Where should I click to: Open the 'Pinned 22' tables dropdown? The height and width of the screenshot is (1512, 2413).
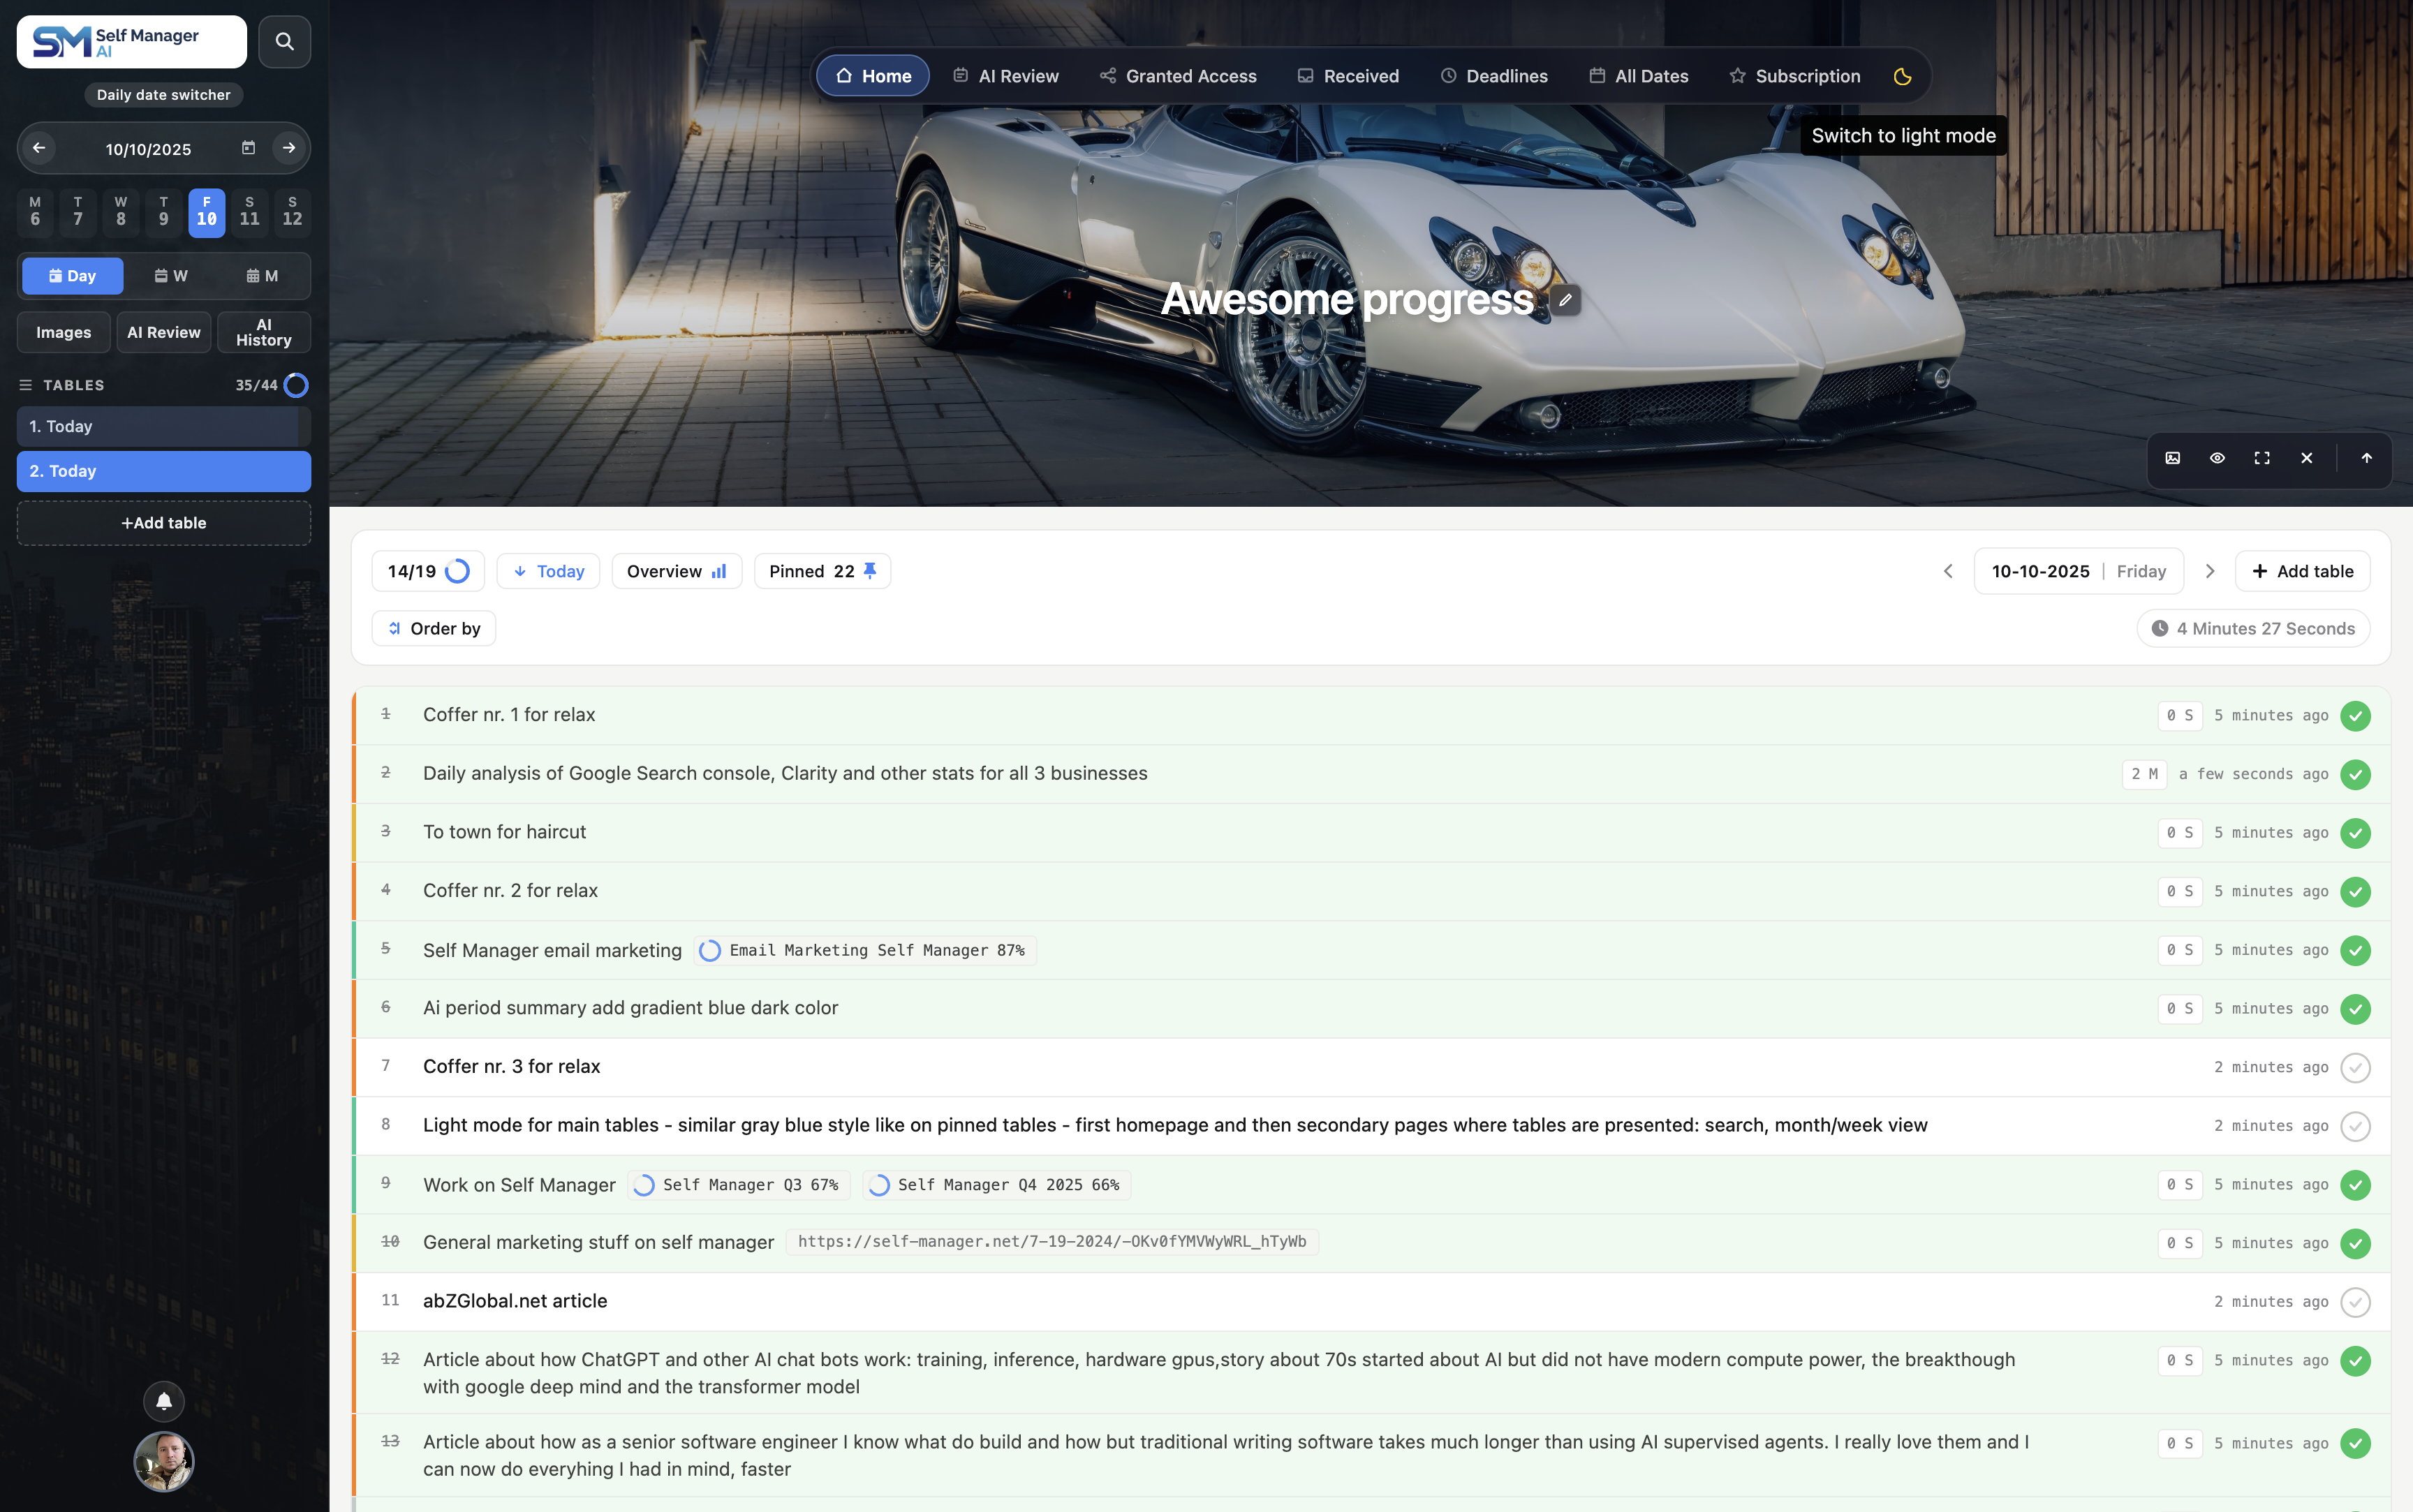tap(822, 570)
